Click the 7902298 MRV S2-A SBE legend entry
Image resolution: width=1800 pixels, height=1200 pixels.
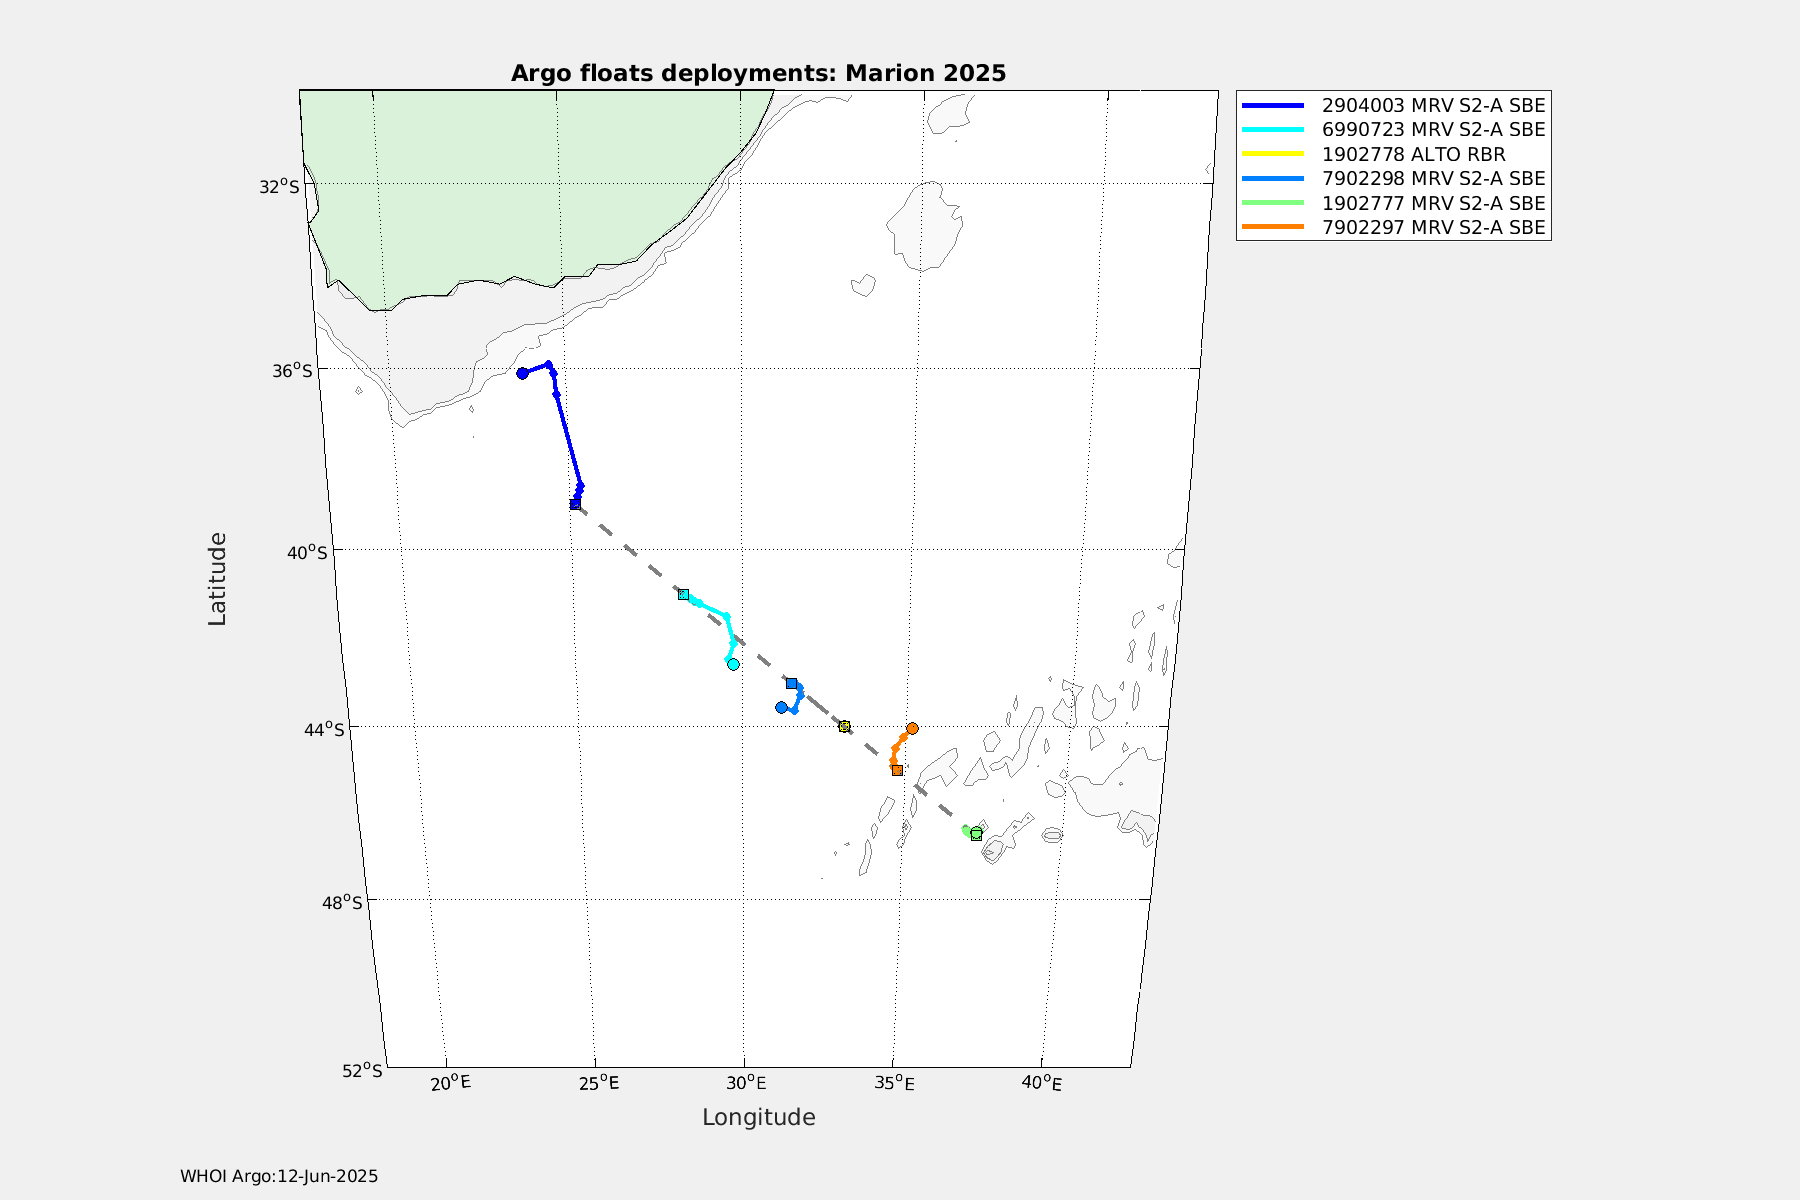coord(1393,178)
